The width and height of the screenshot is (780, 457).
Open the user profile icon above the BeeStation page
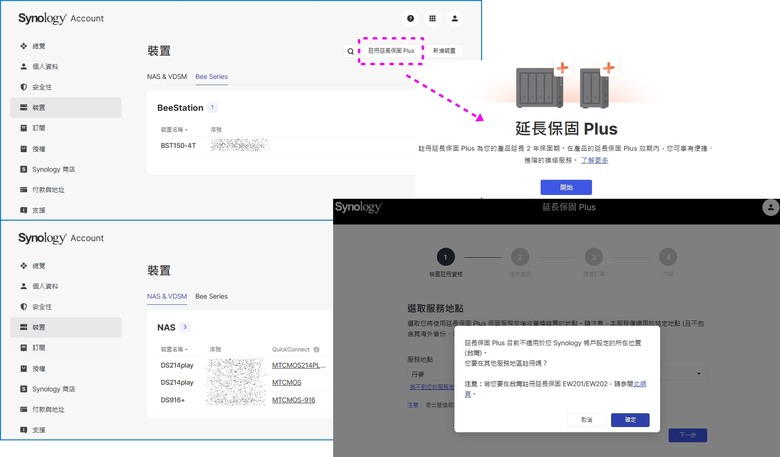point(455,18)
